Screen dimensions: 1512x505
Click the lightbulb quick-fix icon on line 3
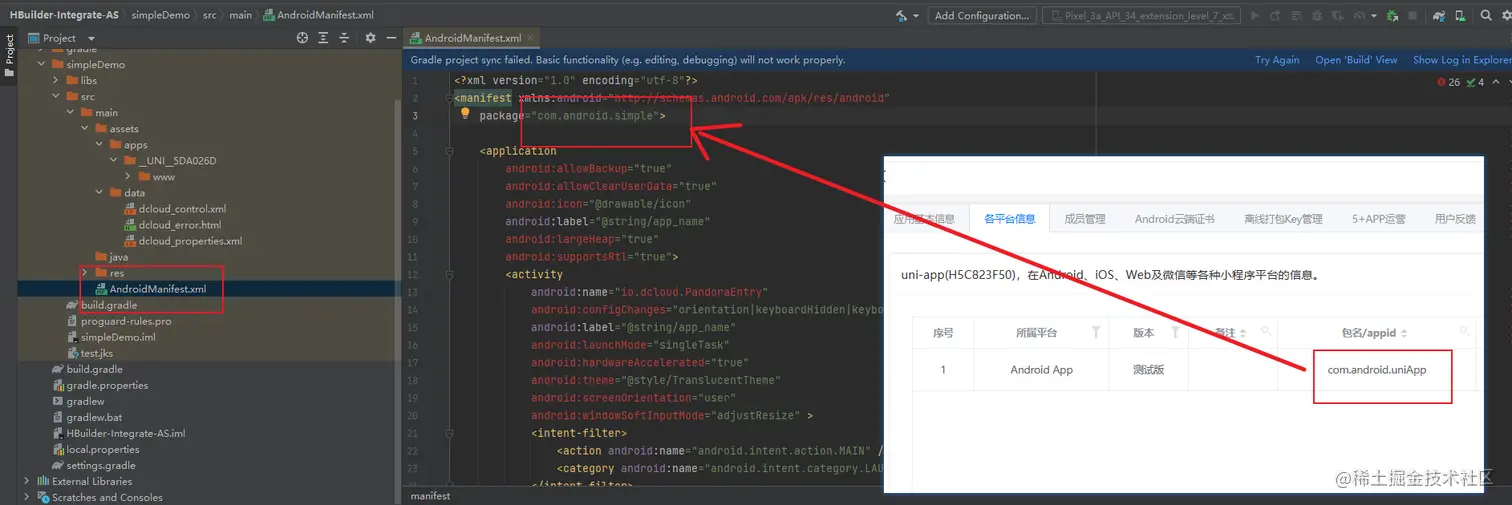(x=465, y=114)
